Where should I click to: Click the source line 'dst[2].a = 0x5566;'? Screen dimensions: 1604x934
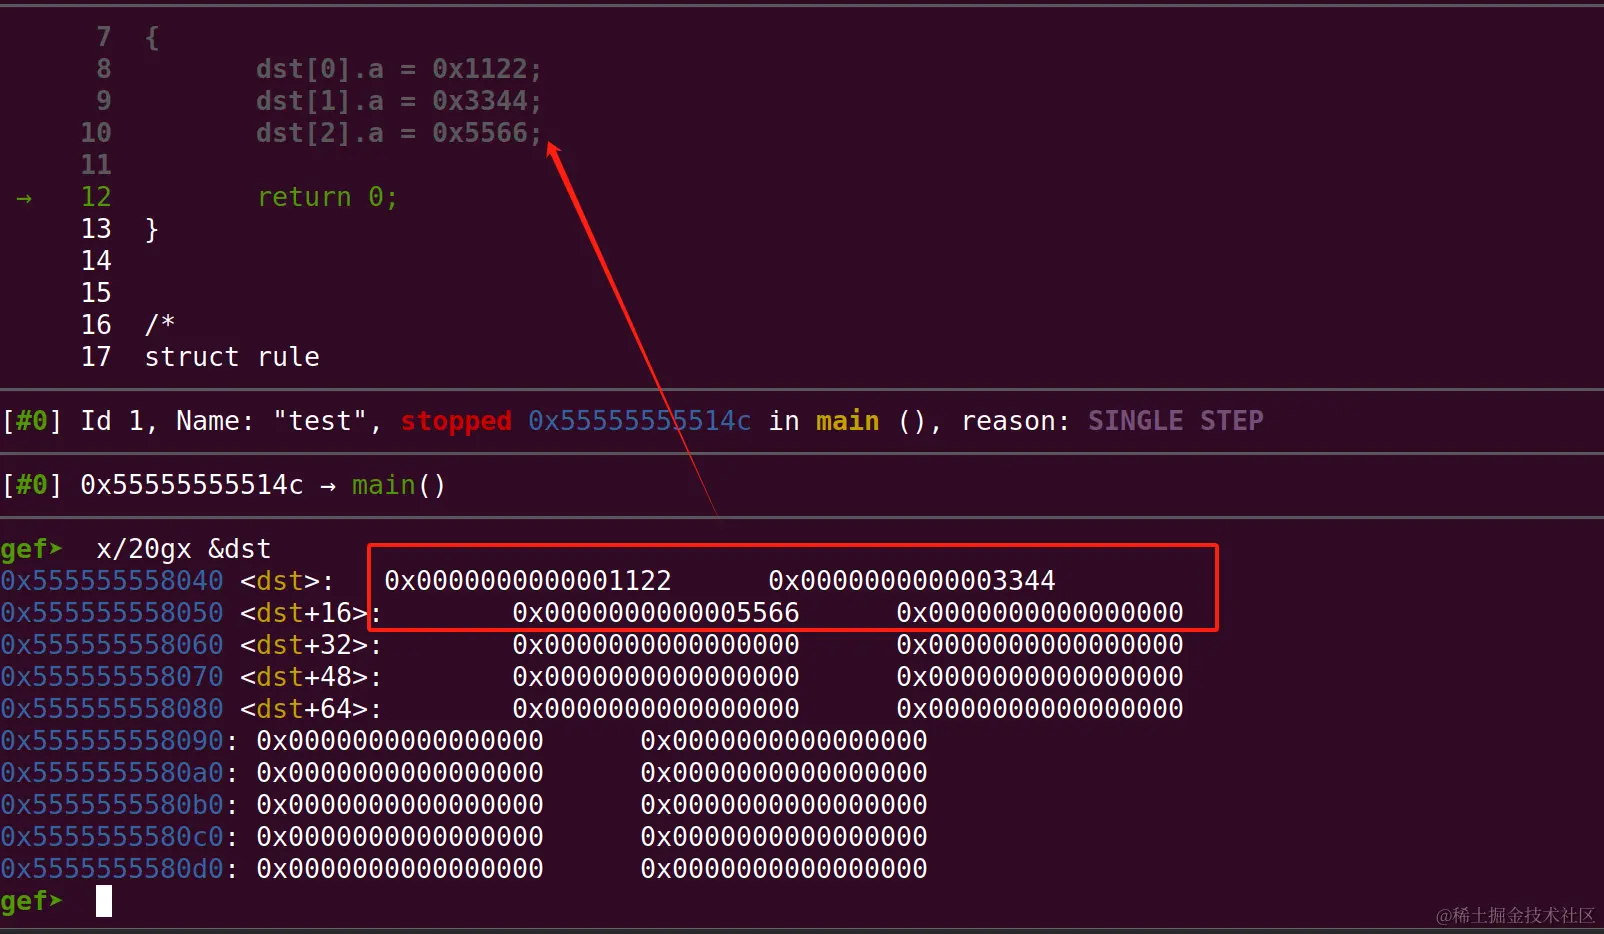click(399, 133)
